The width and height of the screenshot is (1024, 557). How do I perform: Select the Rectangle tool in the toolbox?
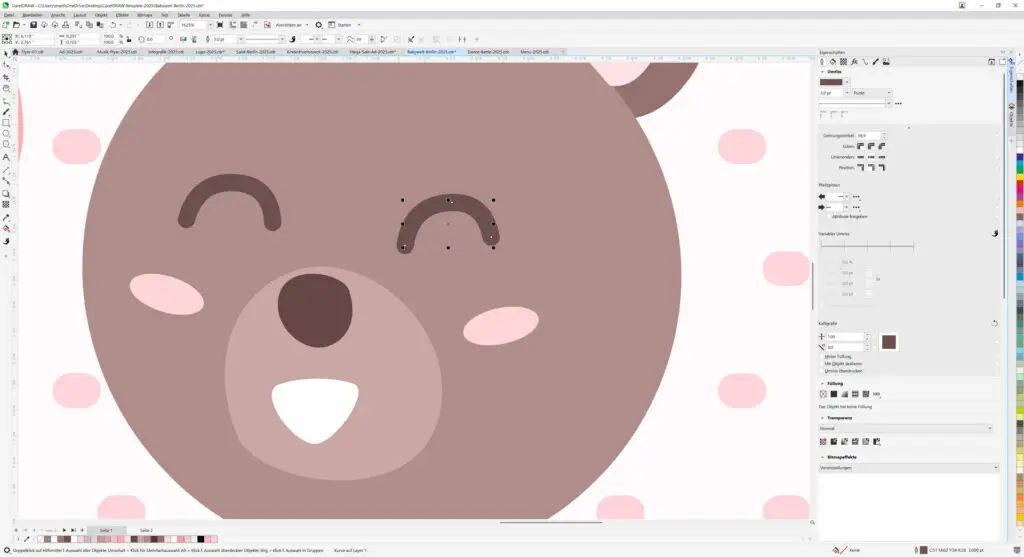click(x=7, y=123)
